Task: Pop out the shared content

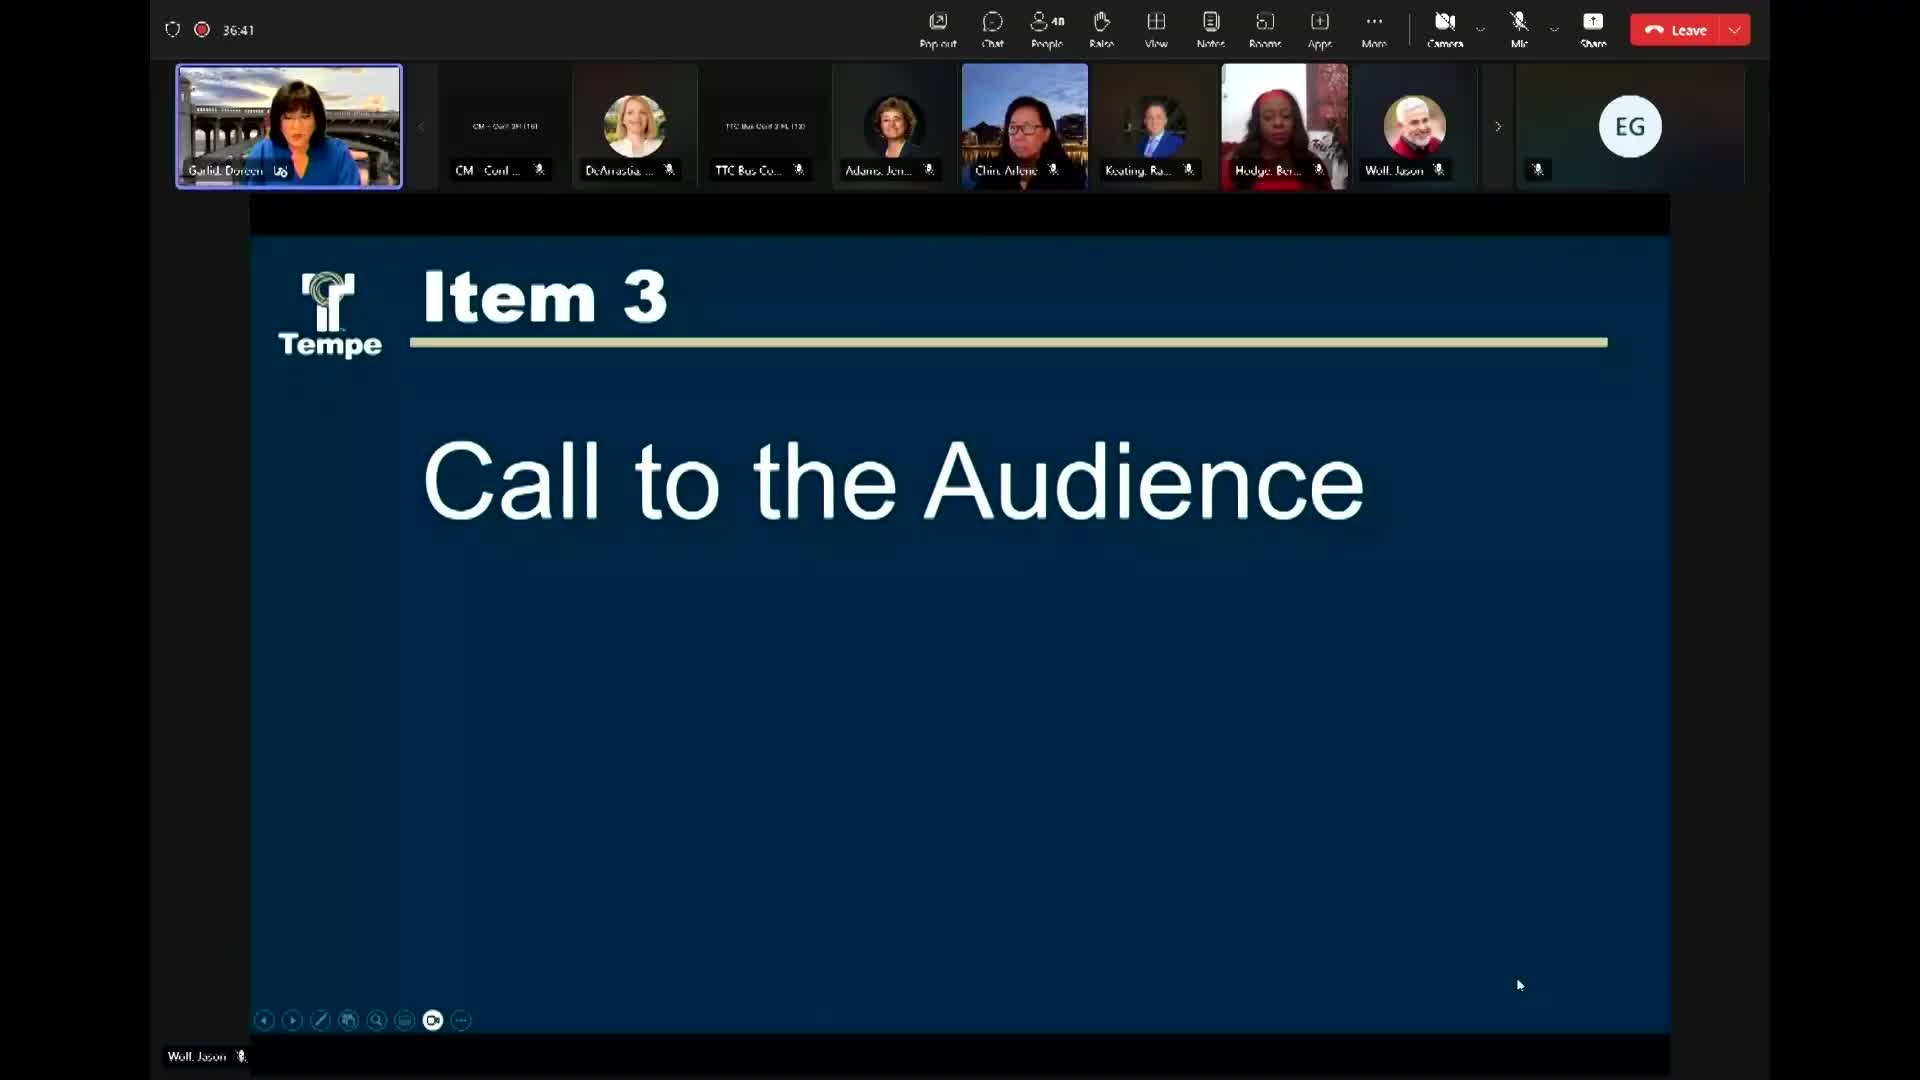Action: 938,29
